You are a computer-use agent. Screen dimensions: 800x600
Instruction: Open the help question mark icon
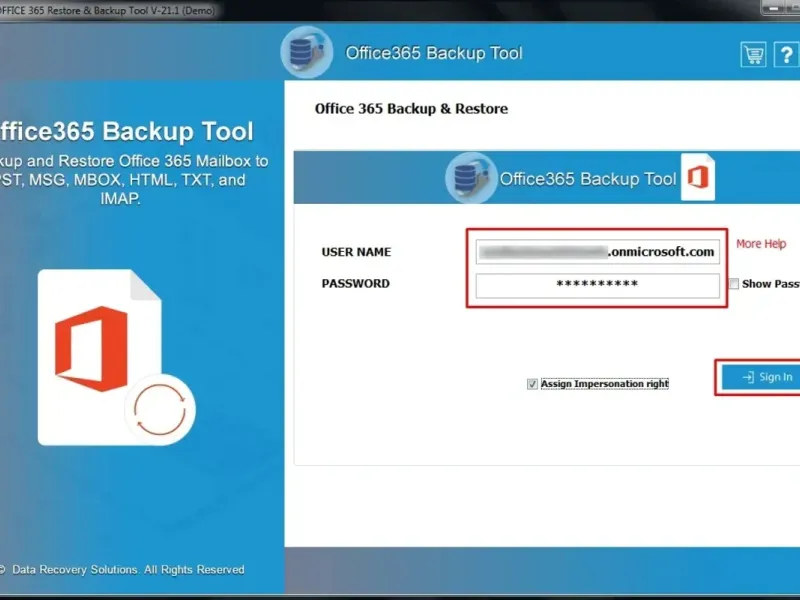click(x=787, y=54)
